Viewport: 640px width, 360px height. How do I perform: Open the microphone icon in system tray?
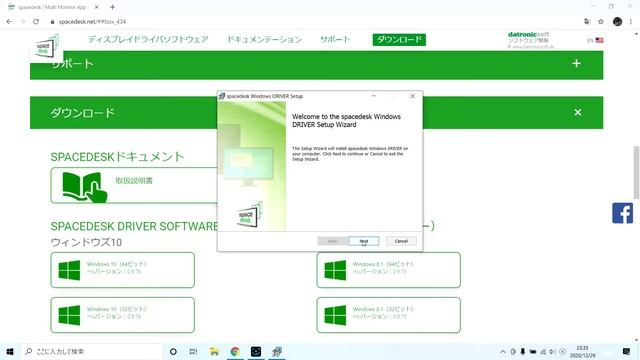pyautogui.click(x=523, y=351)
